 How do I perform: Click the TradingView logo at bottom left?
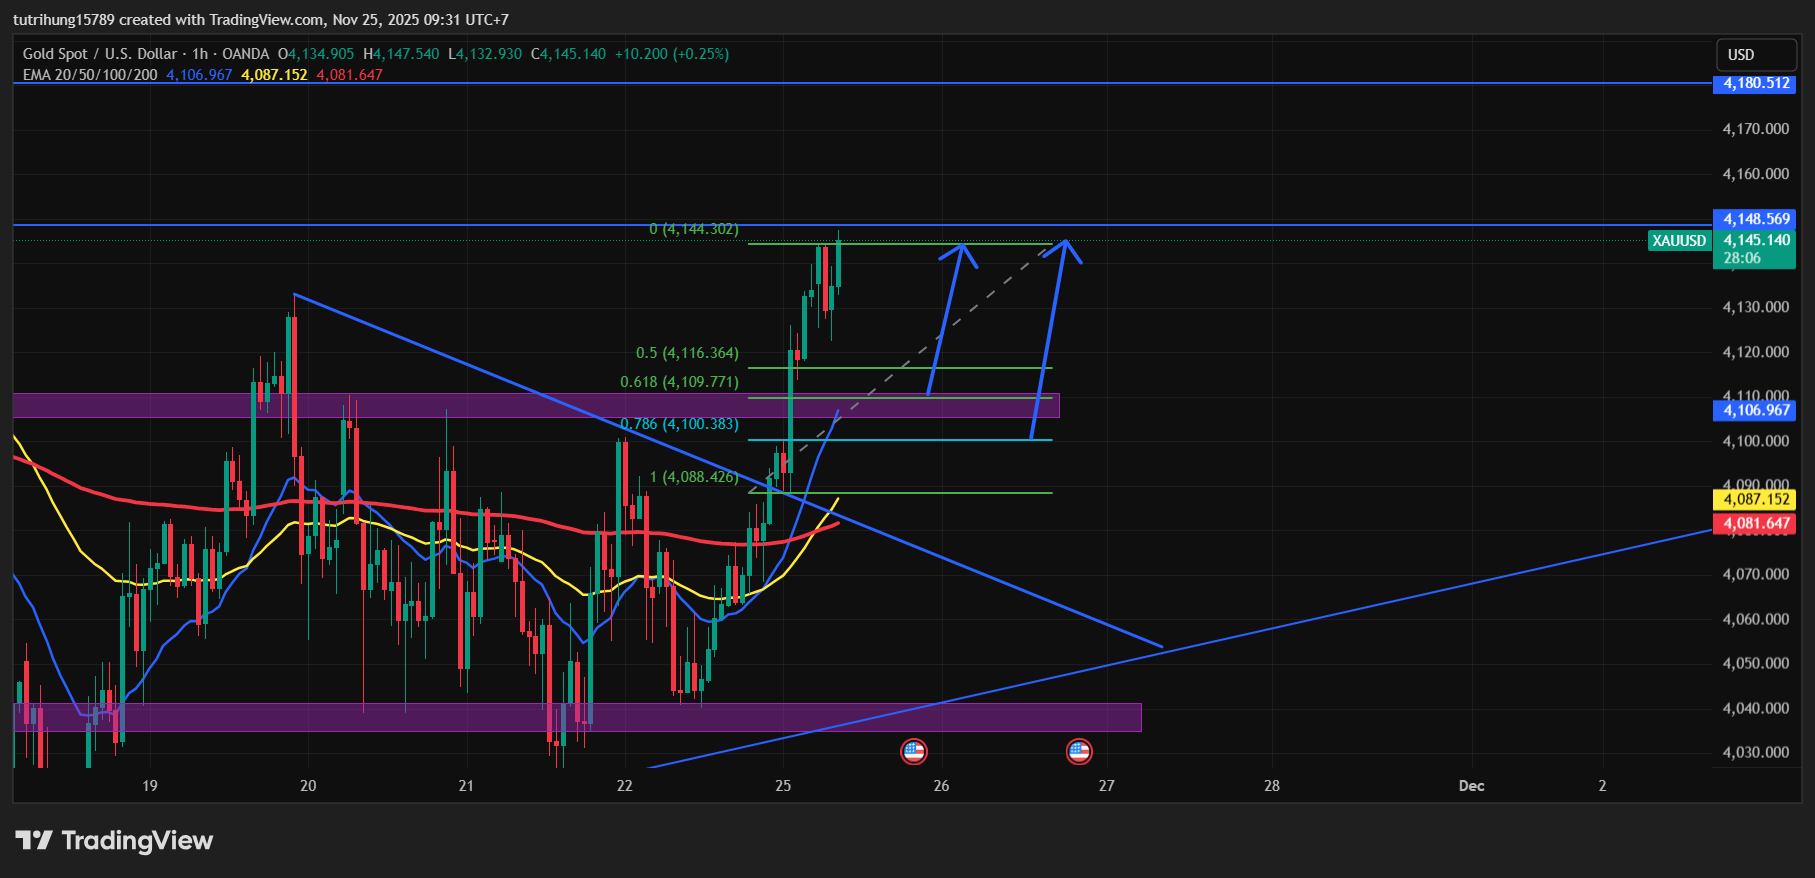pos(114,841)
